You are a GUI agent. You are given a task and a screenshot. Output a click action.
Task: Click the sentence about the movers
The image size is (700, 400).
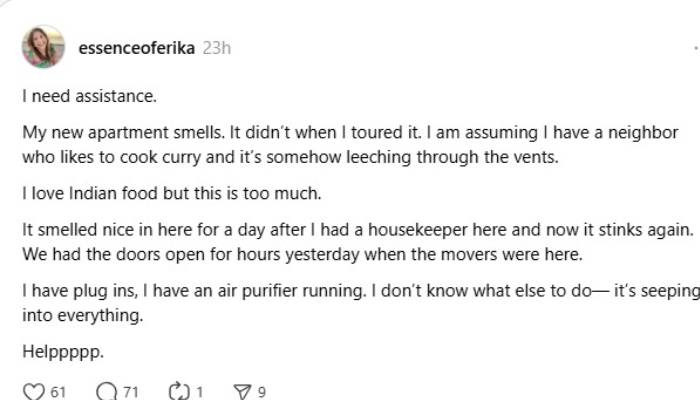tap(300, 254)
